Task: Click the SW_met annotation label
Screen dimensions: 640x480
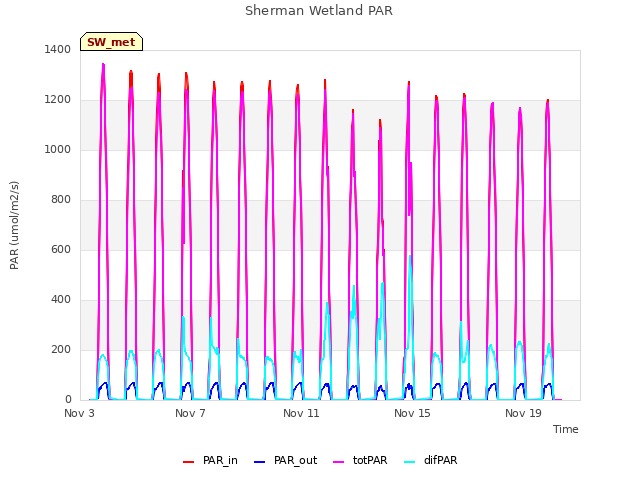Action: (111, 42)
